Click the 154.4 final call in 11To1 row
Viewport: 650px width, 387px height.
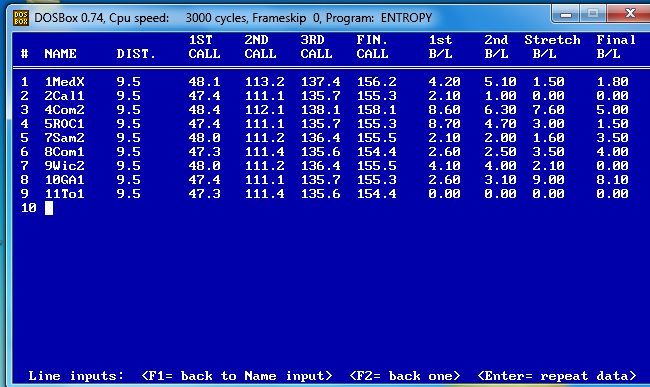(x=376, y=194)
